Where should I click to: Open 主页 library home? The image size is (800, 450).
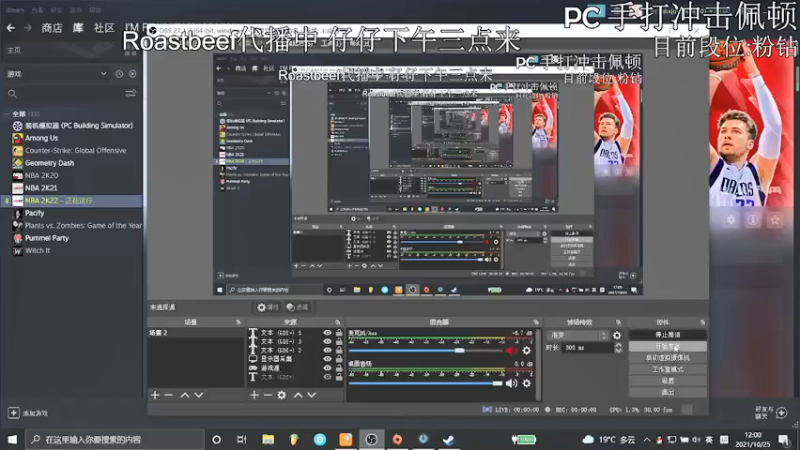click(14, 50)
